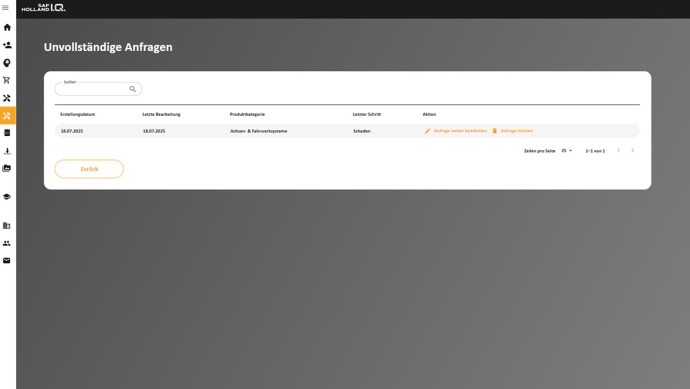Open the document book sidebar icon
Screen dimensions: 690x389
7,133
